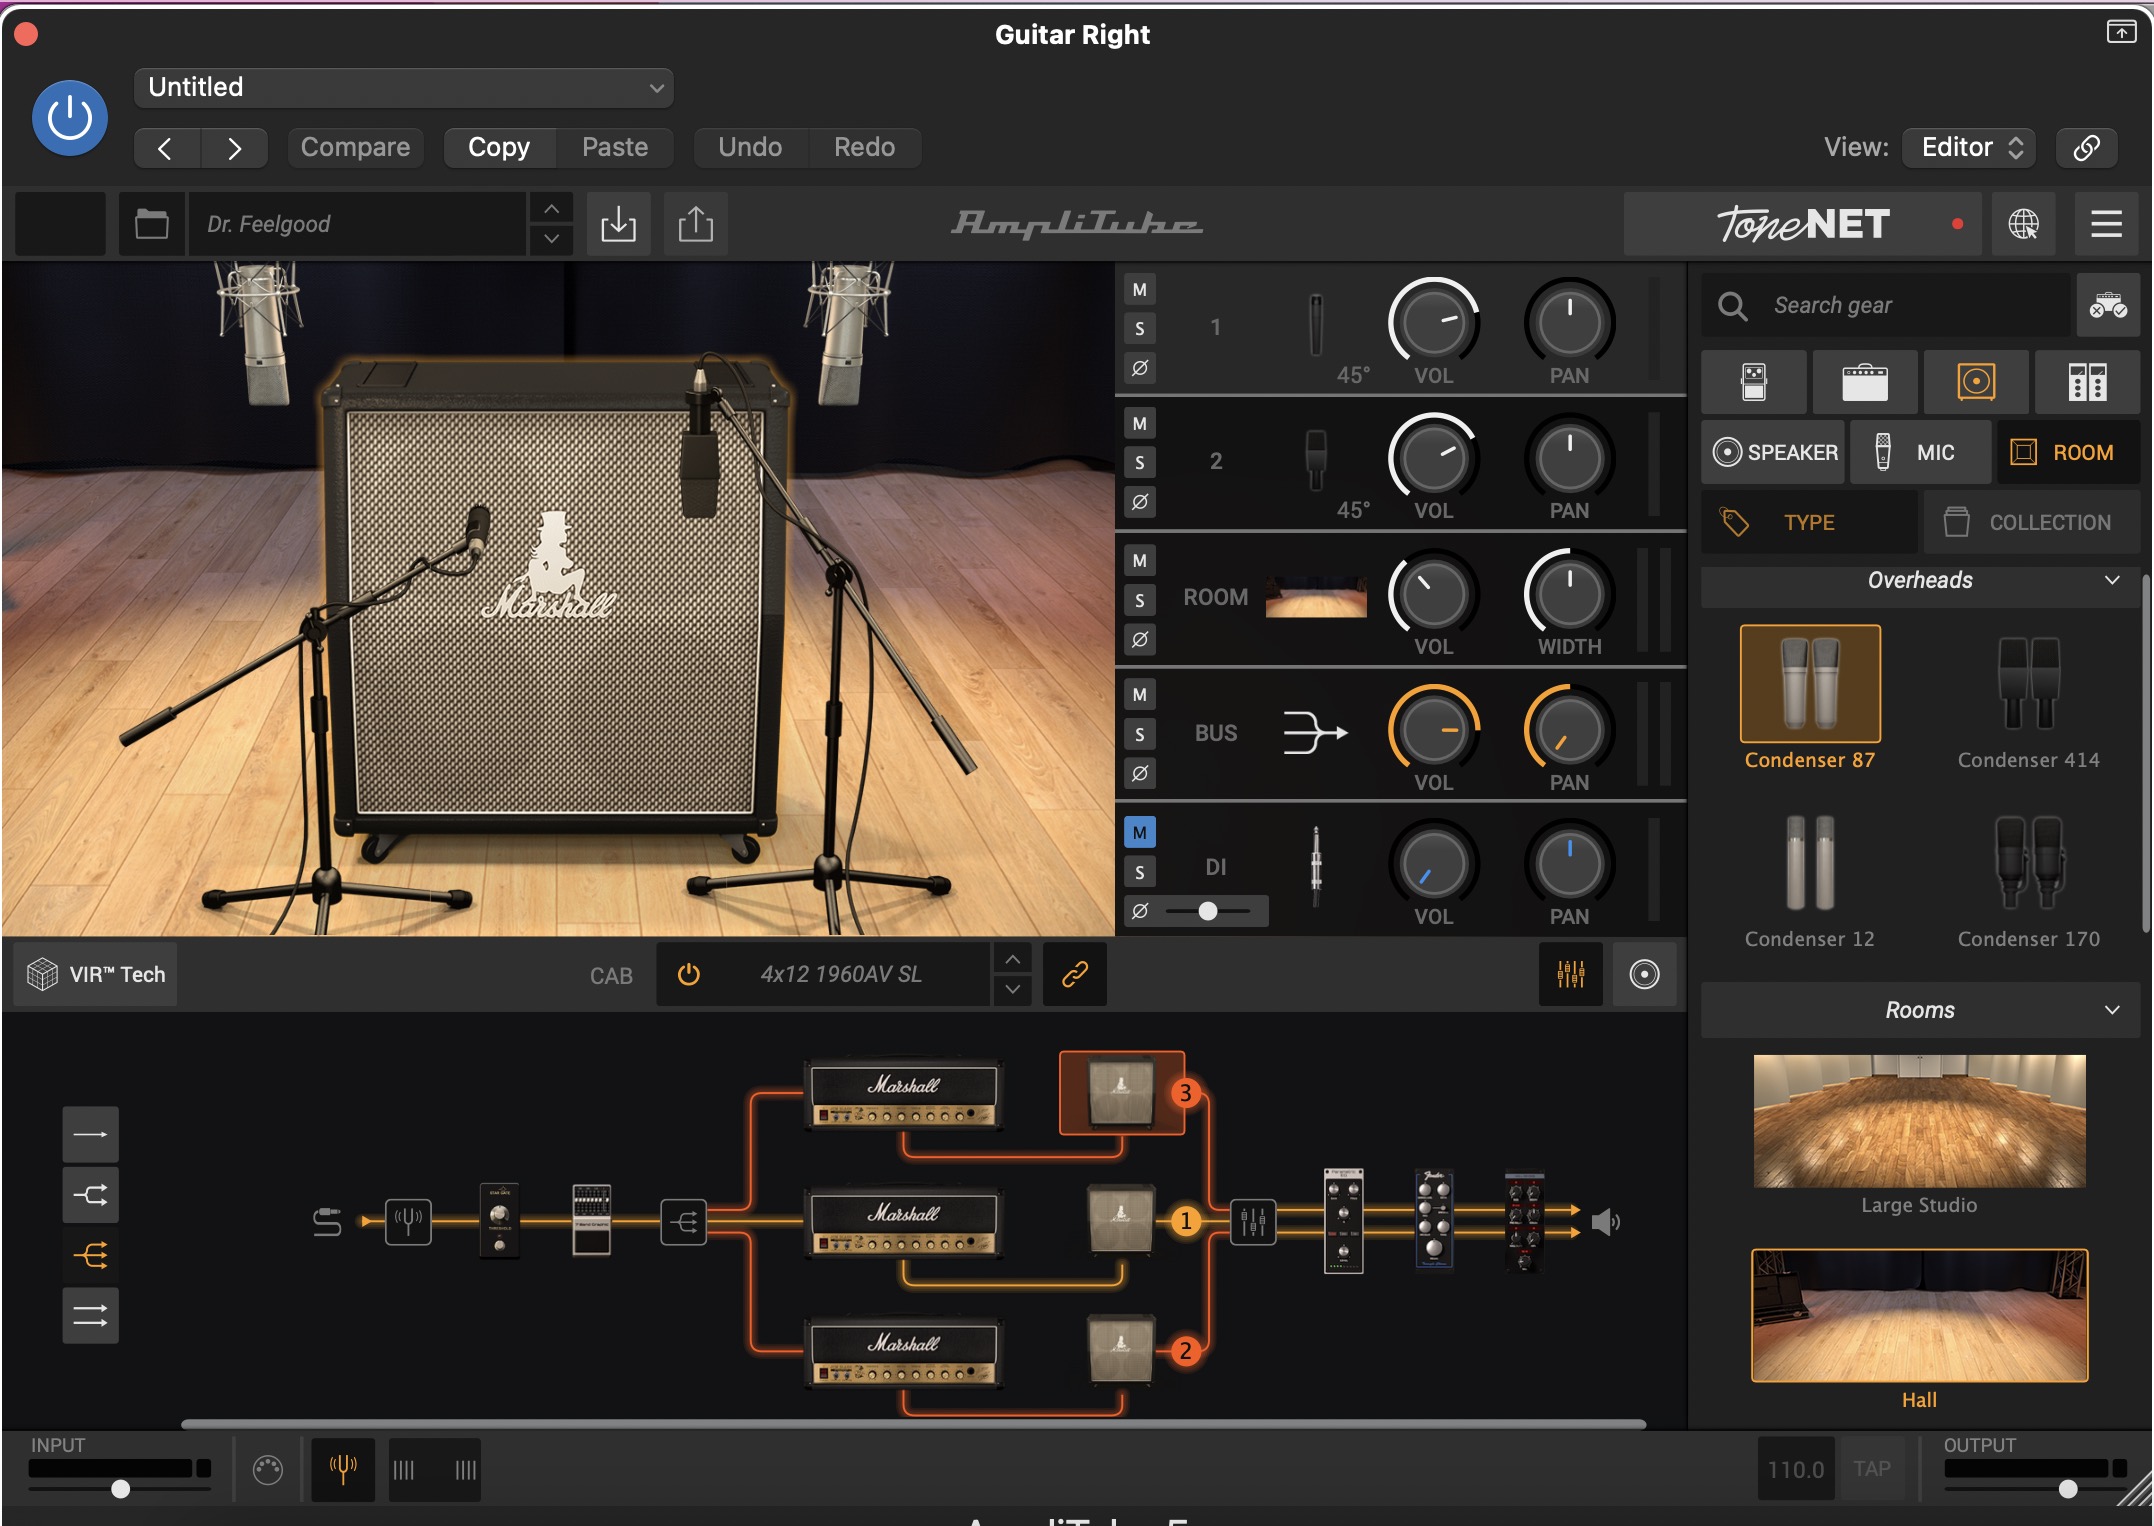Open the ToneNET panel
The height and width of the screenshot is (1526, 2154).
(1803, 224)
